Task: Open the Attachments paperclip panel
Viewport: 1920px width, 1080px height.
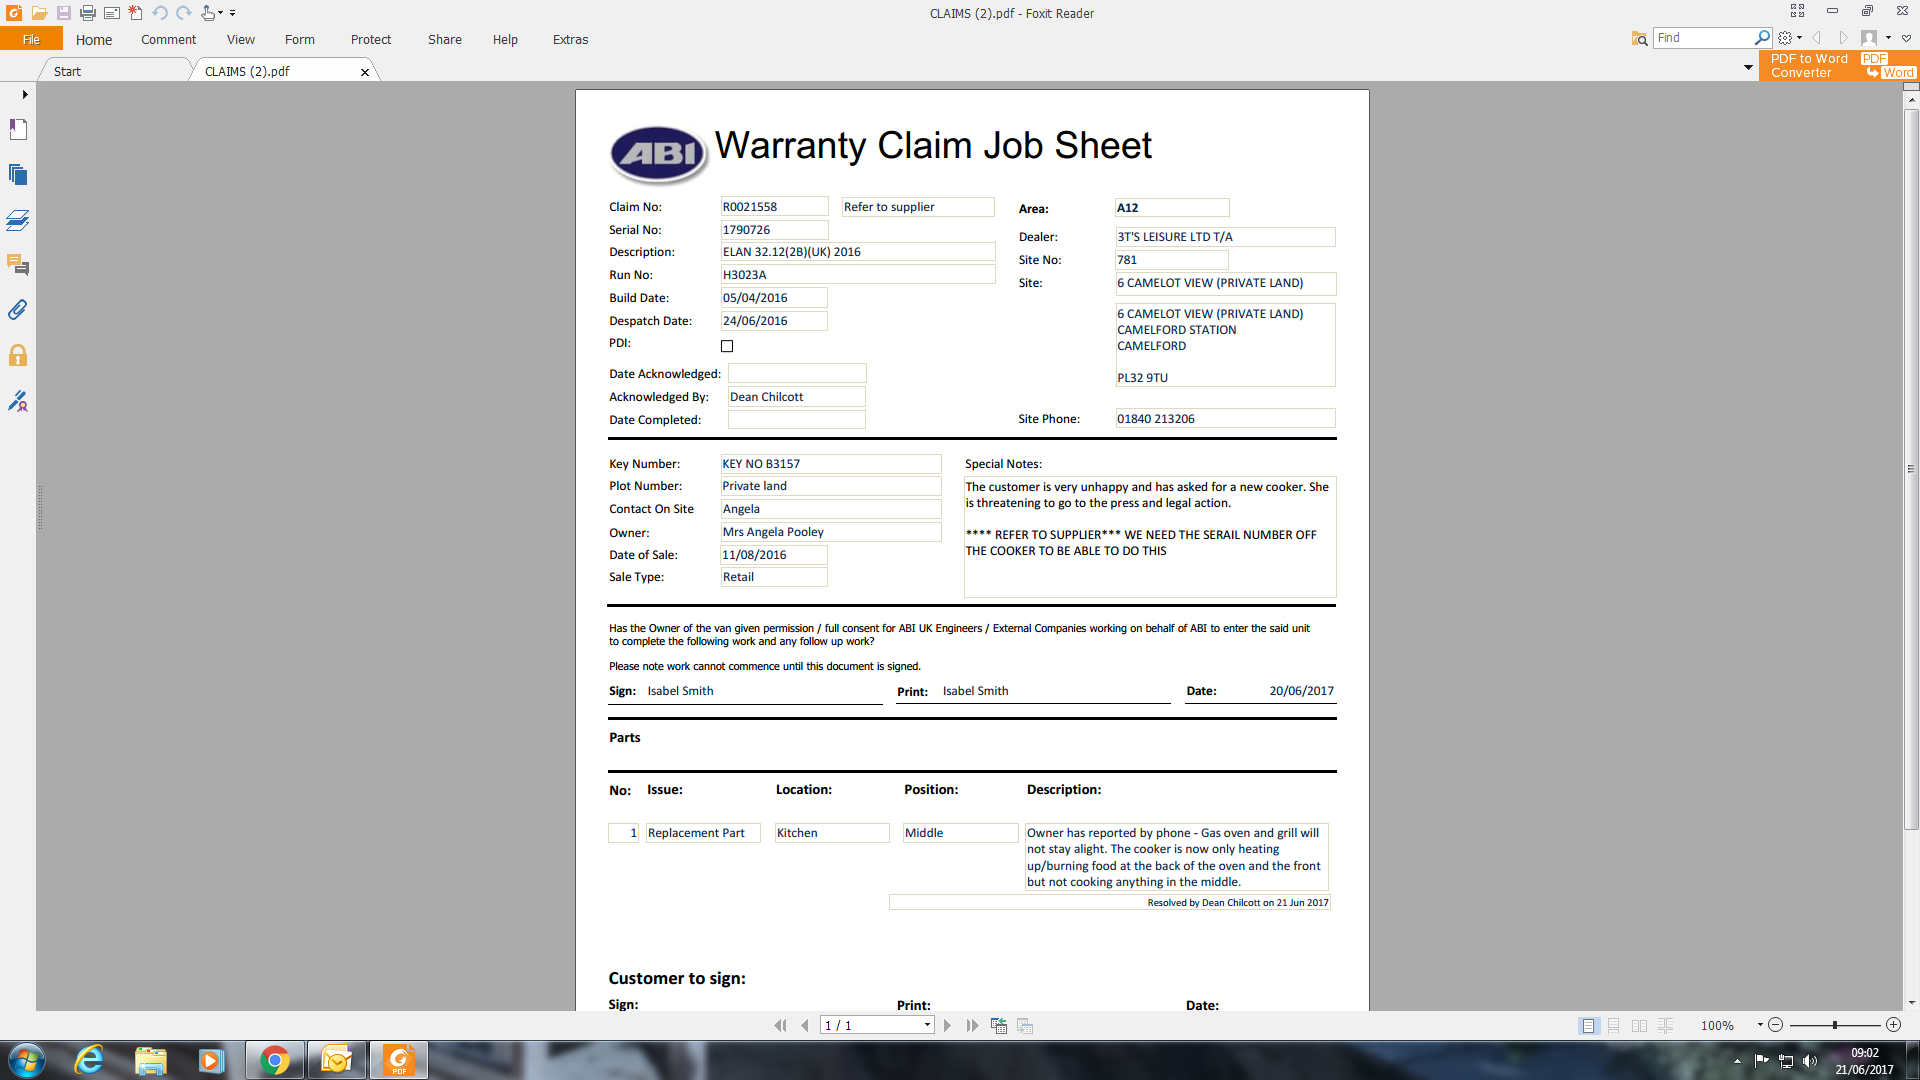Action: click(18, 310)
